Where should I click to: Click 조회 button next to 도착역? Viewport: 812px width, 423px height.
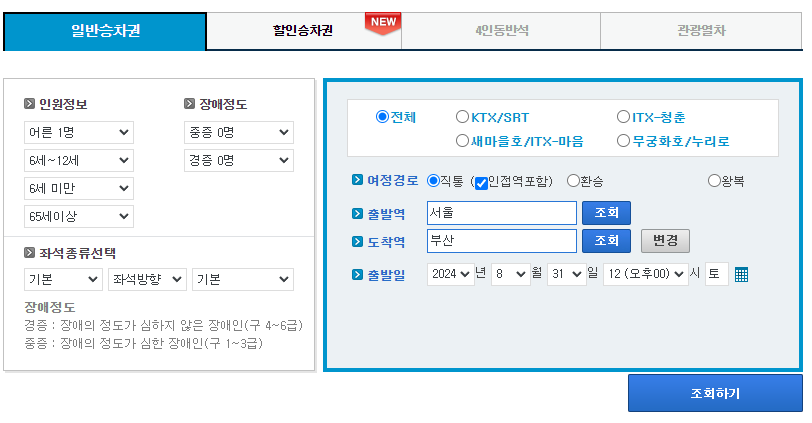pyautogui.click(x=606, y=241)
